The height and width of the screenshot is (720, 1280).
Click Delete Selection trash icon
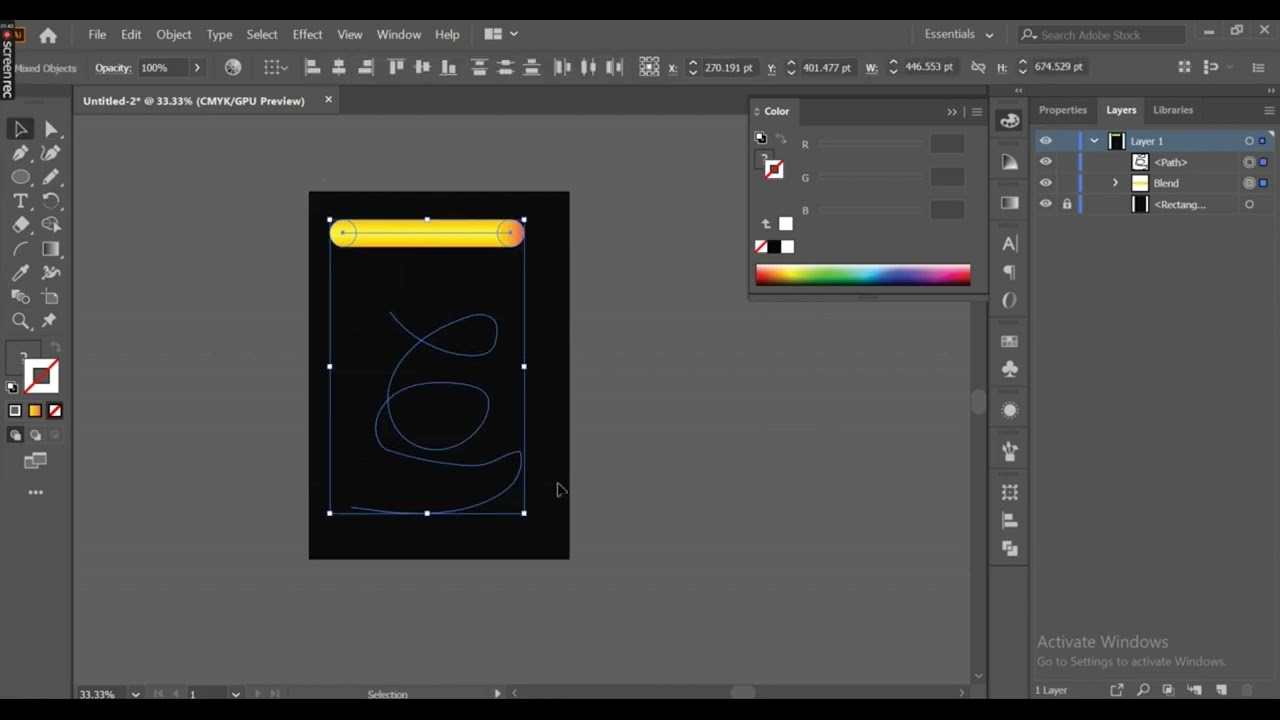(x=1247, y=690)
